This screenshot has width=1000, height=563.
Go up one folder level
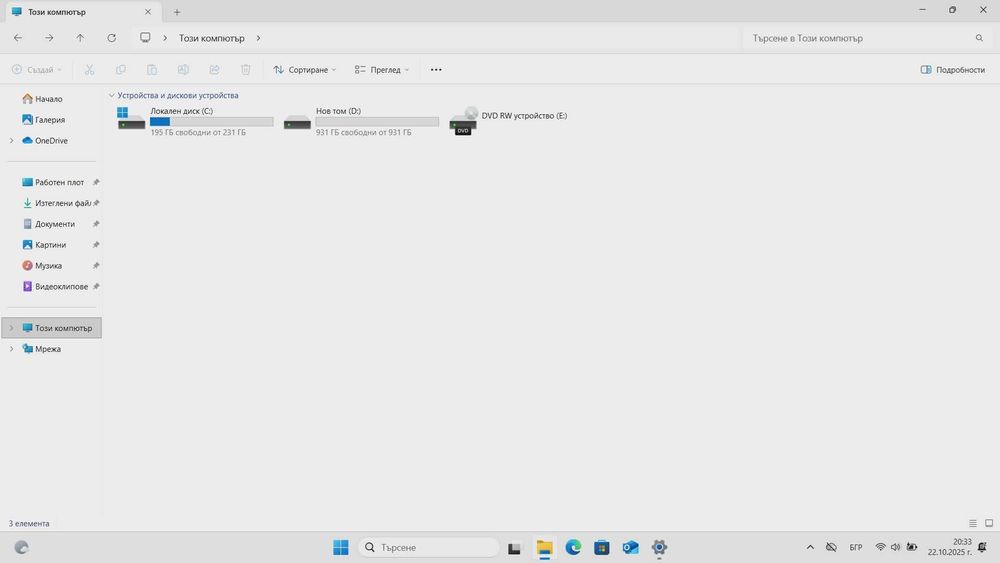[x=80, y=38]
